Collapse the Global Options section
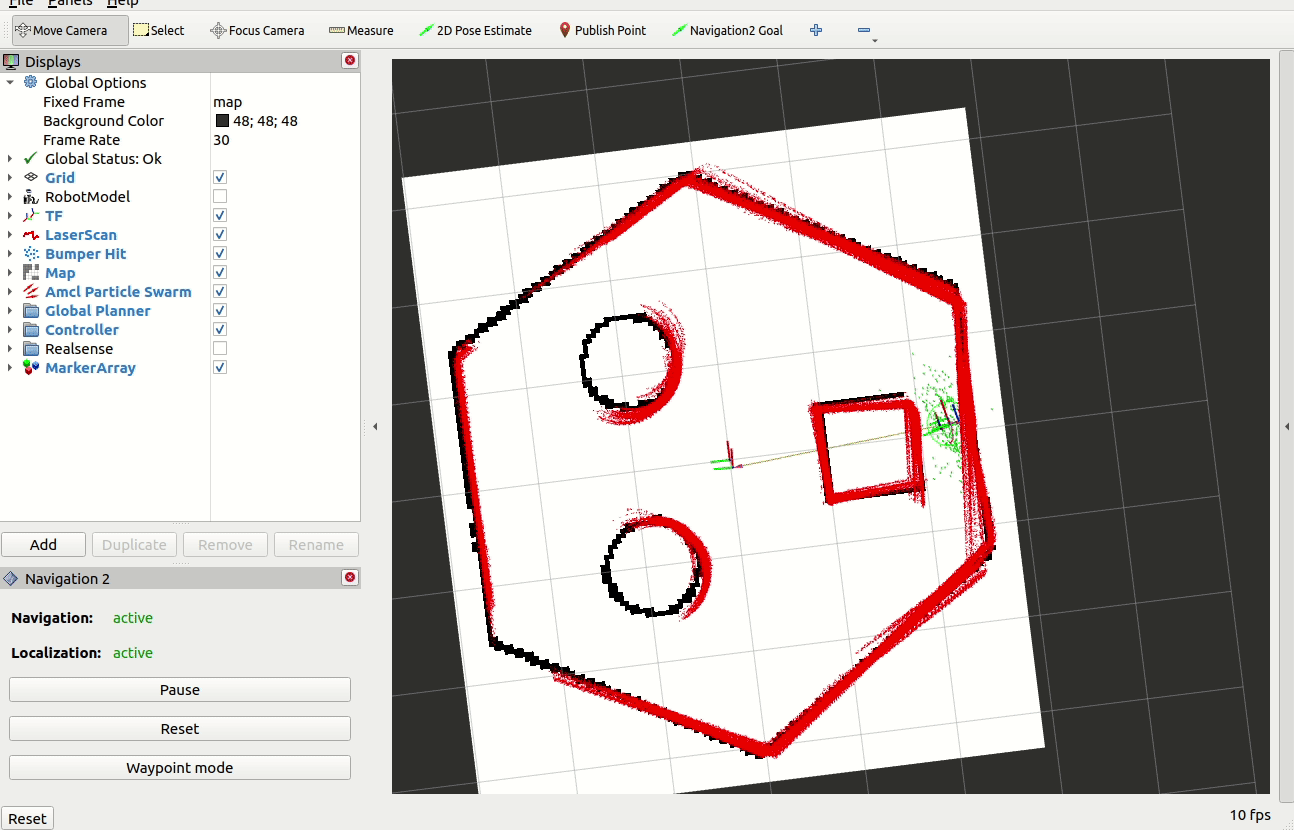Screen dimensions: 1294x830 coord(10,83)
